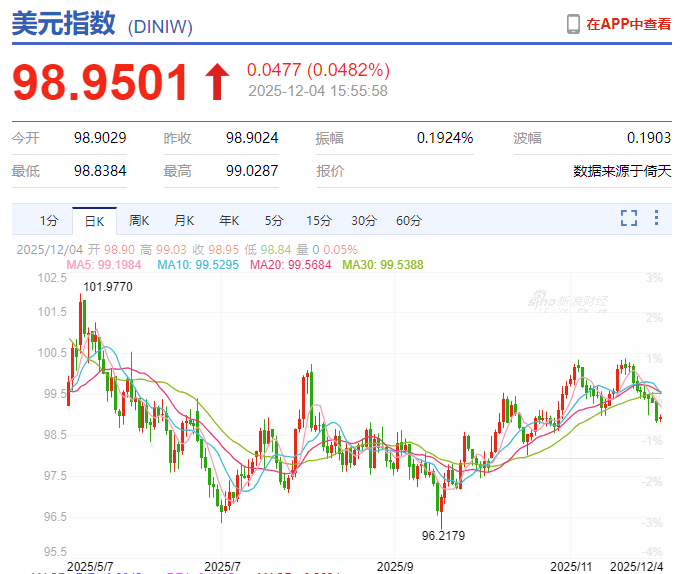Click the 美元指数 title heading
Screen dimensions: 681x574
click(65, 24)
